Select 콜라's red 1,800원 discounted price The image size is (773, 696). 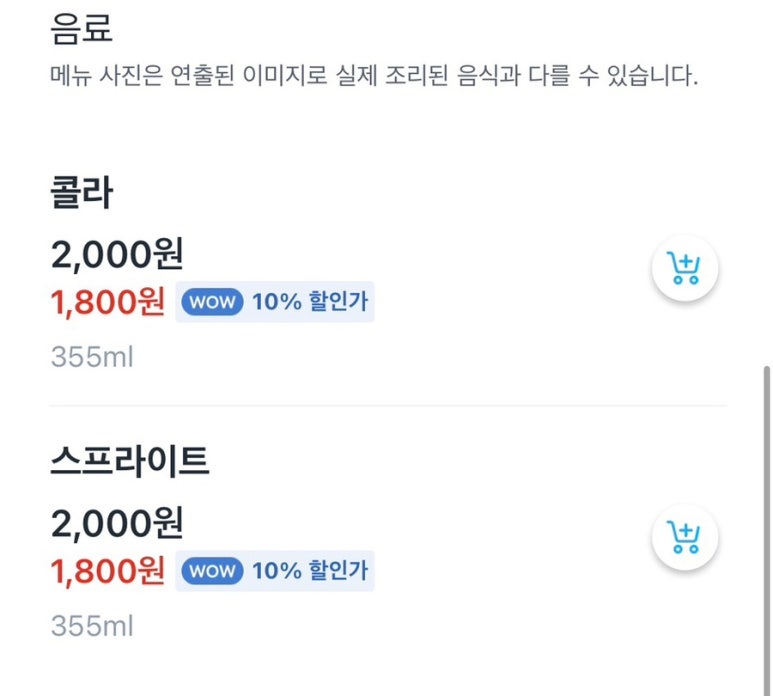[x=108, y=302]
